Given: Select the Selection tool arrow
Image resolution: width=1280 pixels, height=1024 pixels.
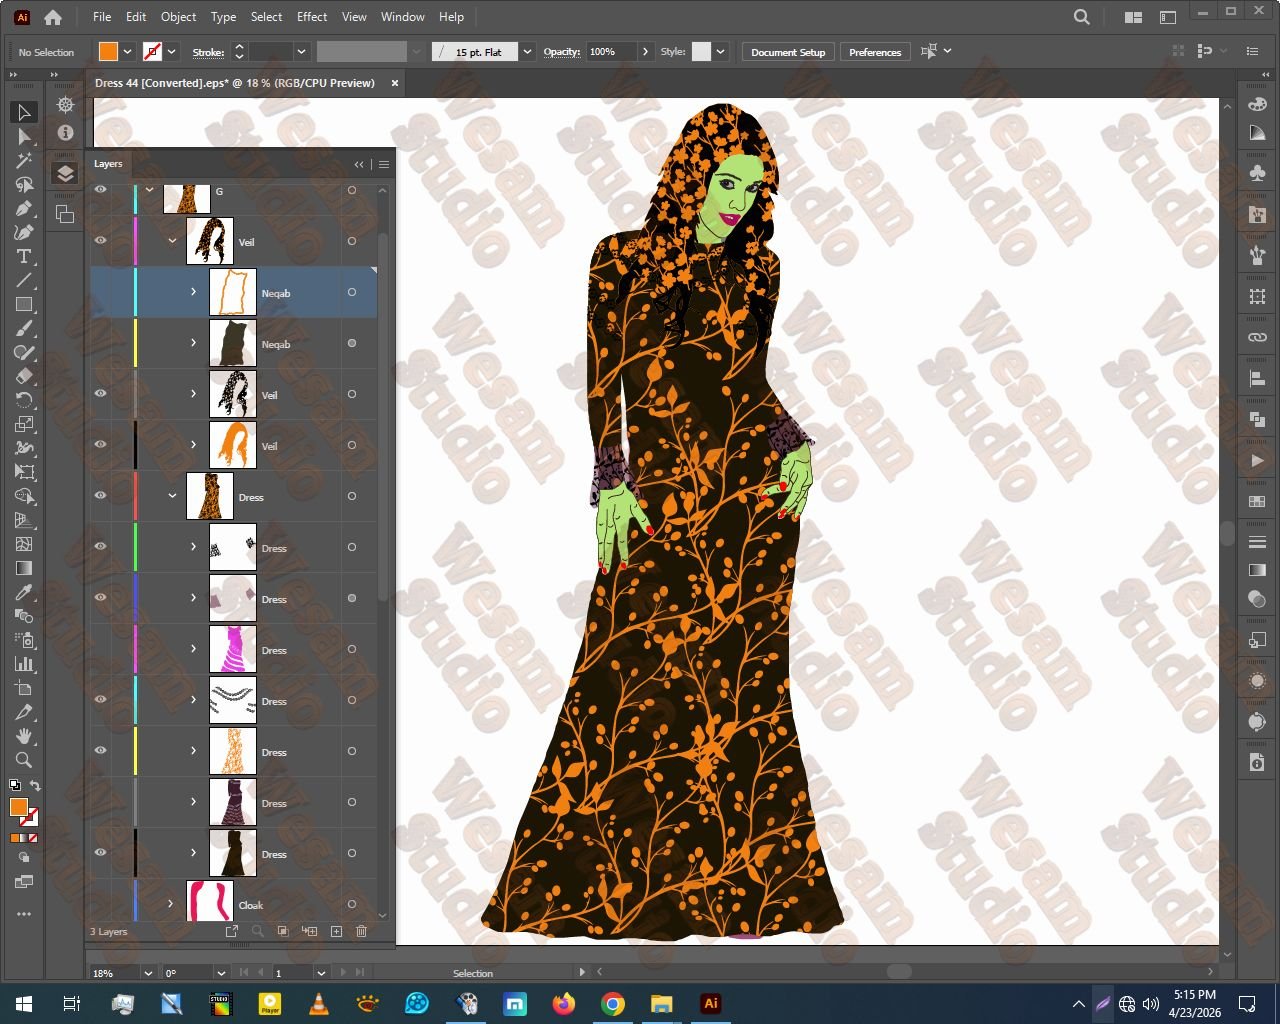Looking at the screenshot, I should [24, 112].
